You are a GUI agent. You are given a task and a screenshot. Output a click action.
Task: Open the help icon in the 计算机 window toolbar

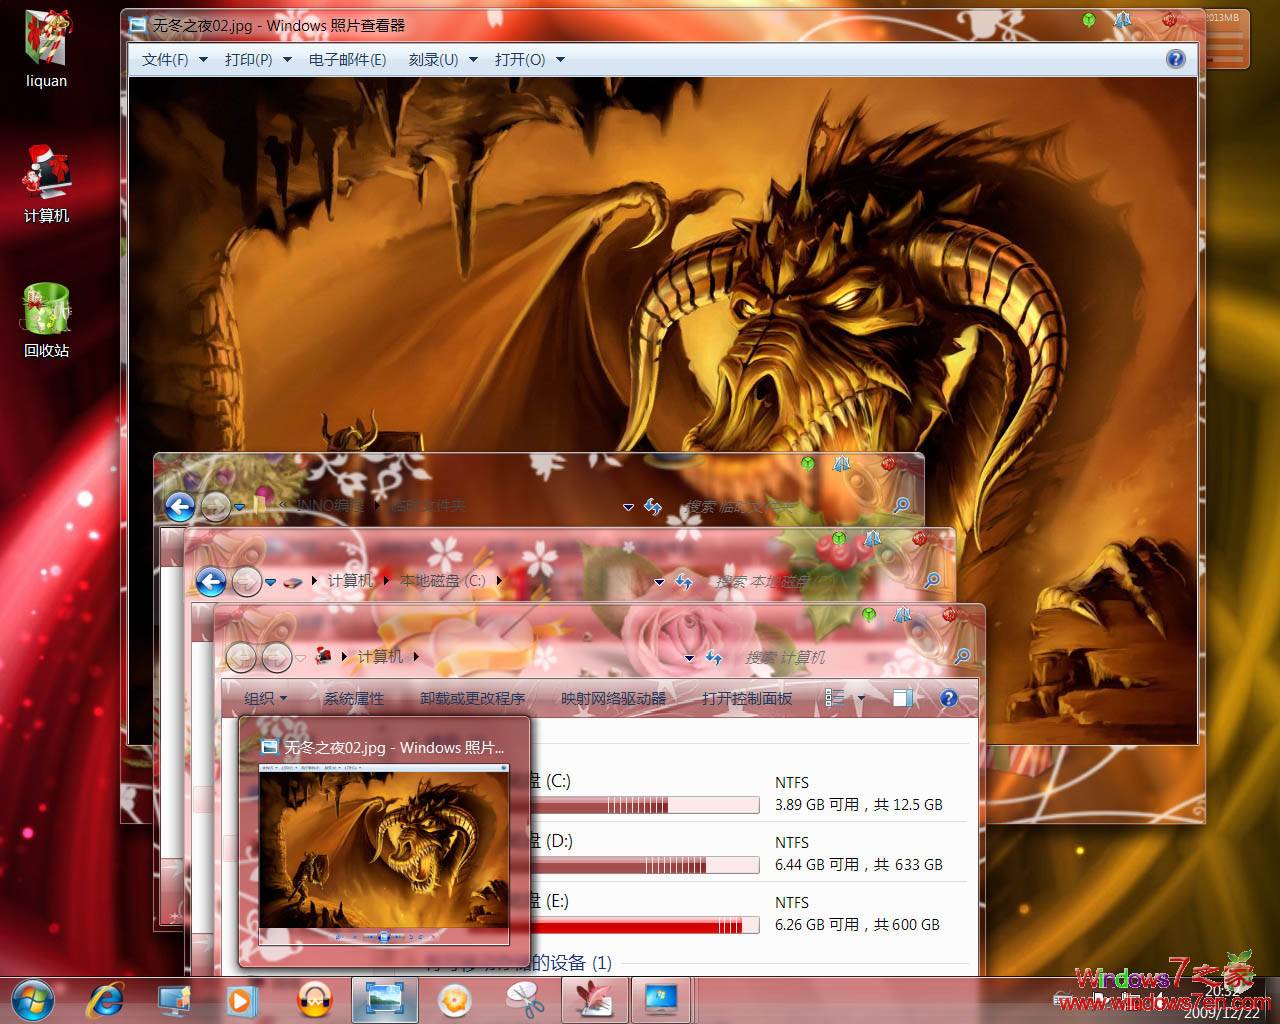[948, 698]
